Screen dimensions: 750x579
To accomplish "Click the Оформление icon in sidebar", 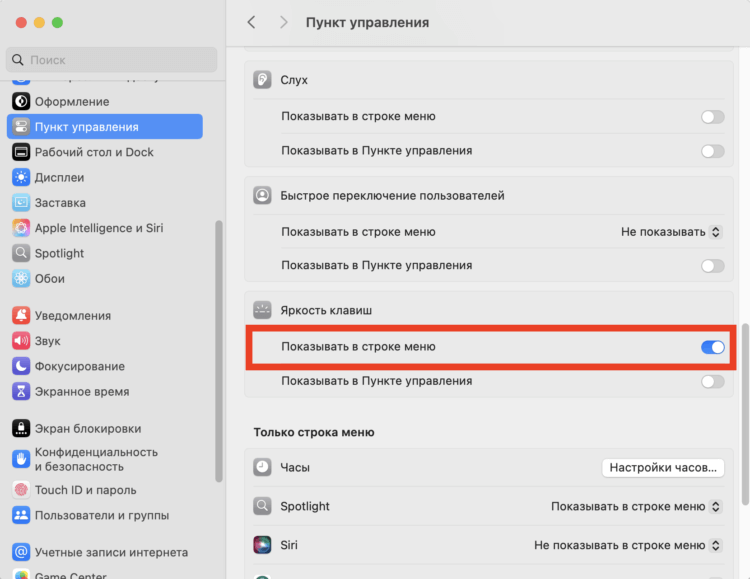I will [21, 101].
